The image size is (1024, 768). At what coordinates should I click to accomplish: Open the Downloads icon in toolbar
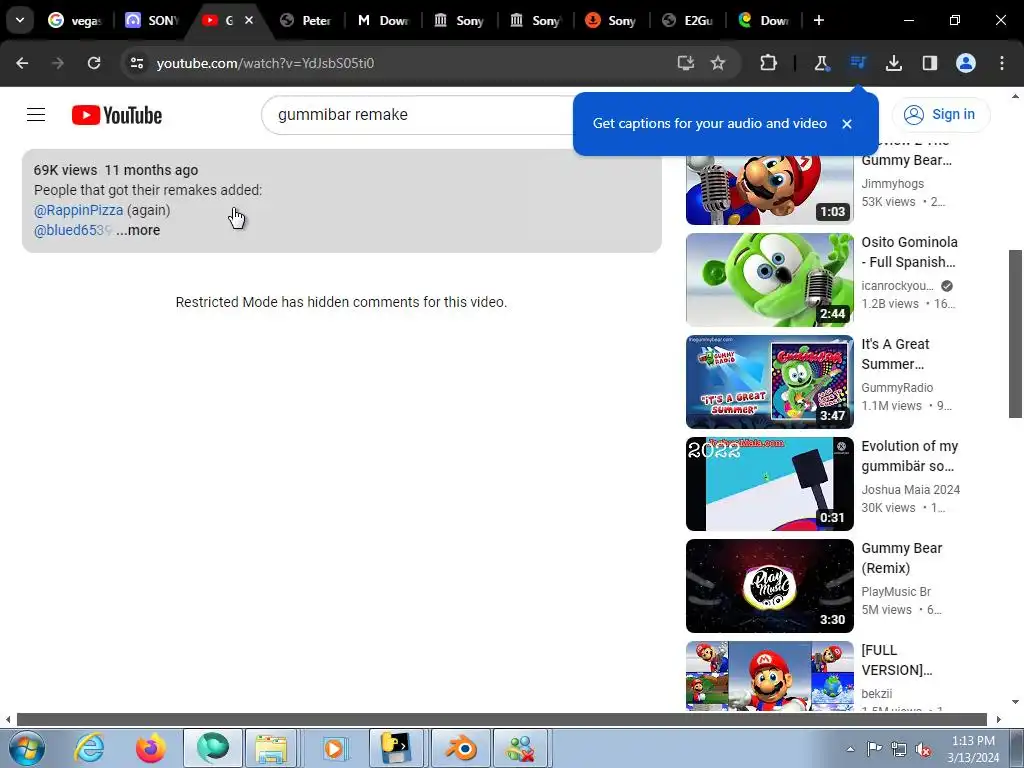click(x=893, y=63)
